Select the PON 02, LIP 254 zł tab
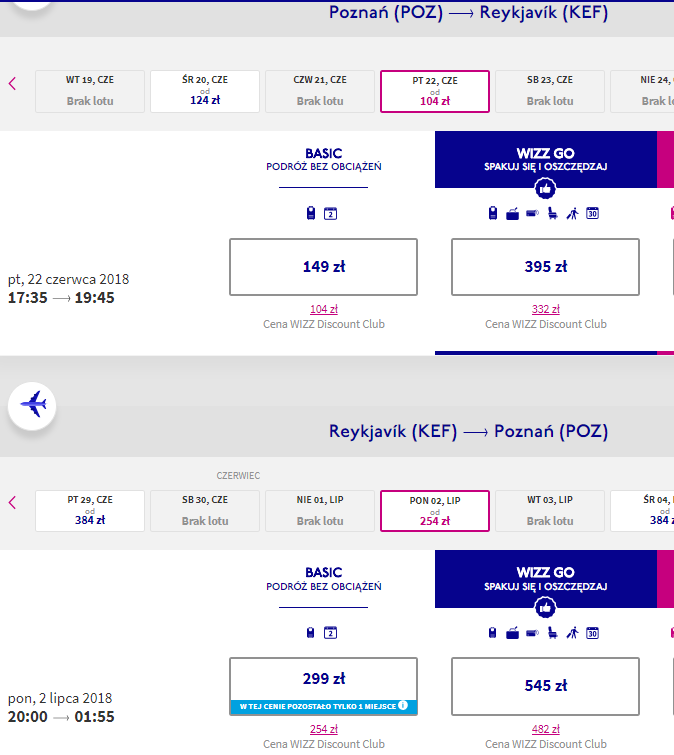The height and width of the screenshot is (755, 674). 435,511
